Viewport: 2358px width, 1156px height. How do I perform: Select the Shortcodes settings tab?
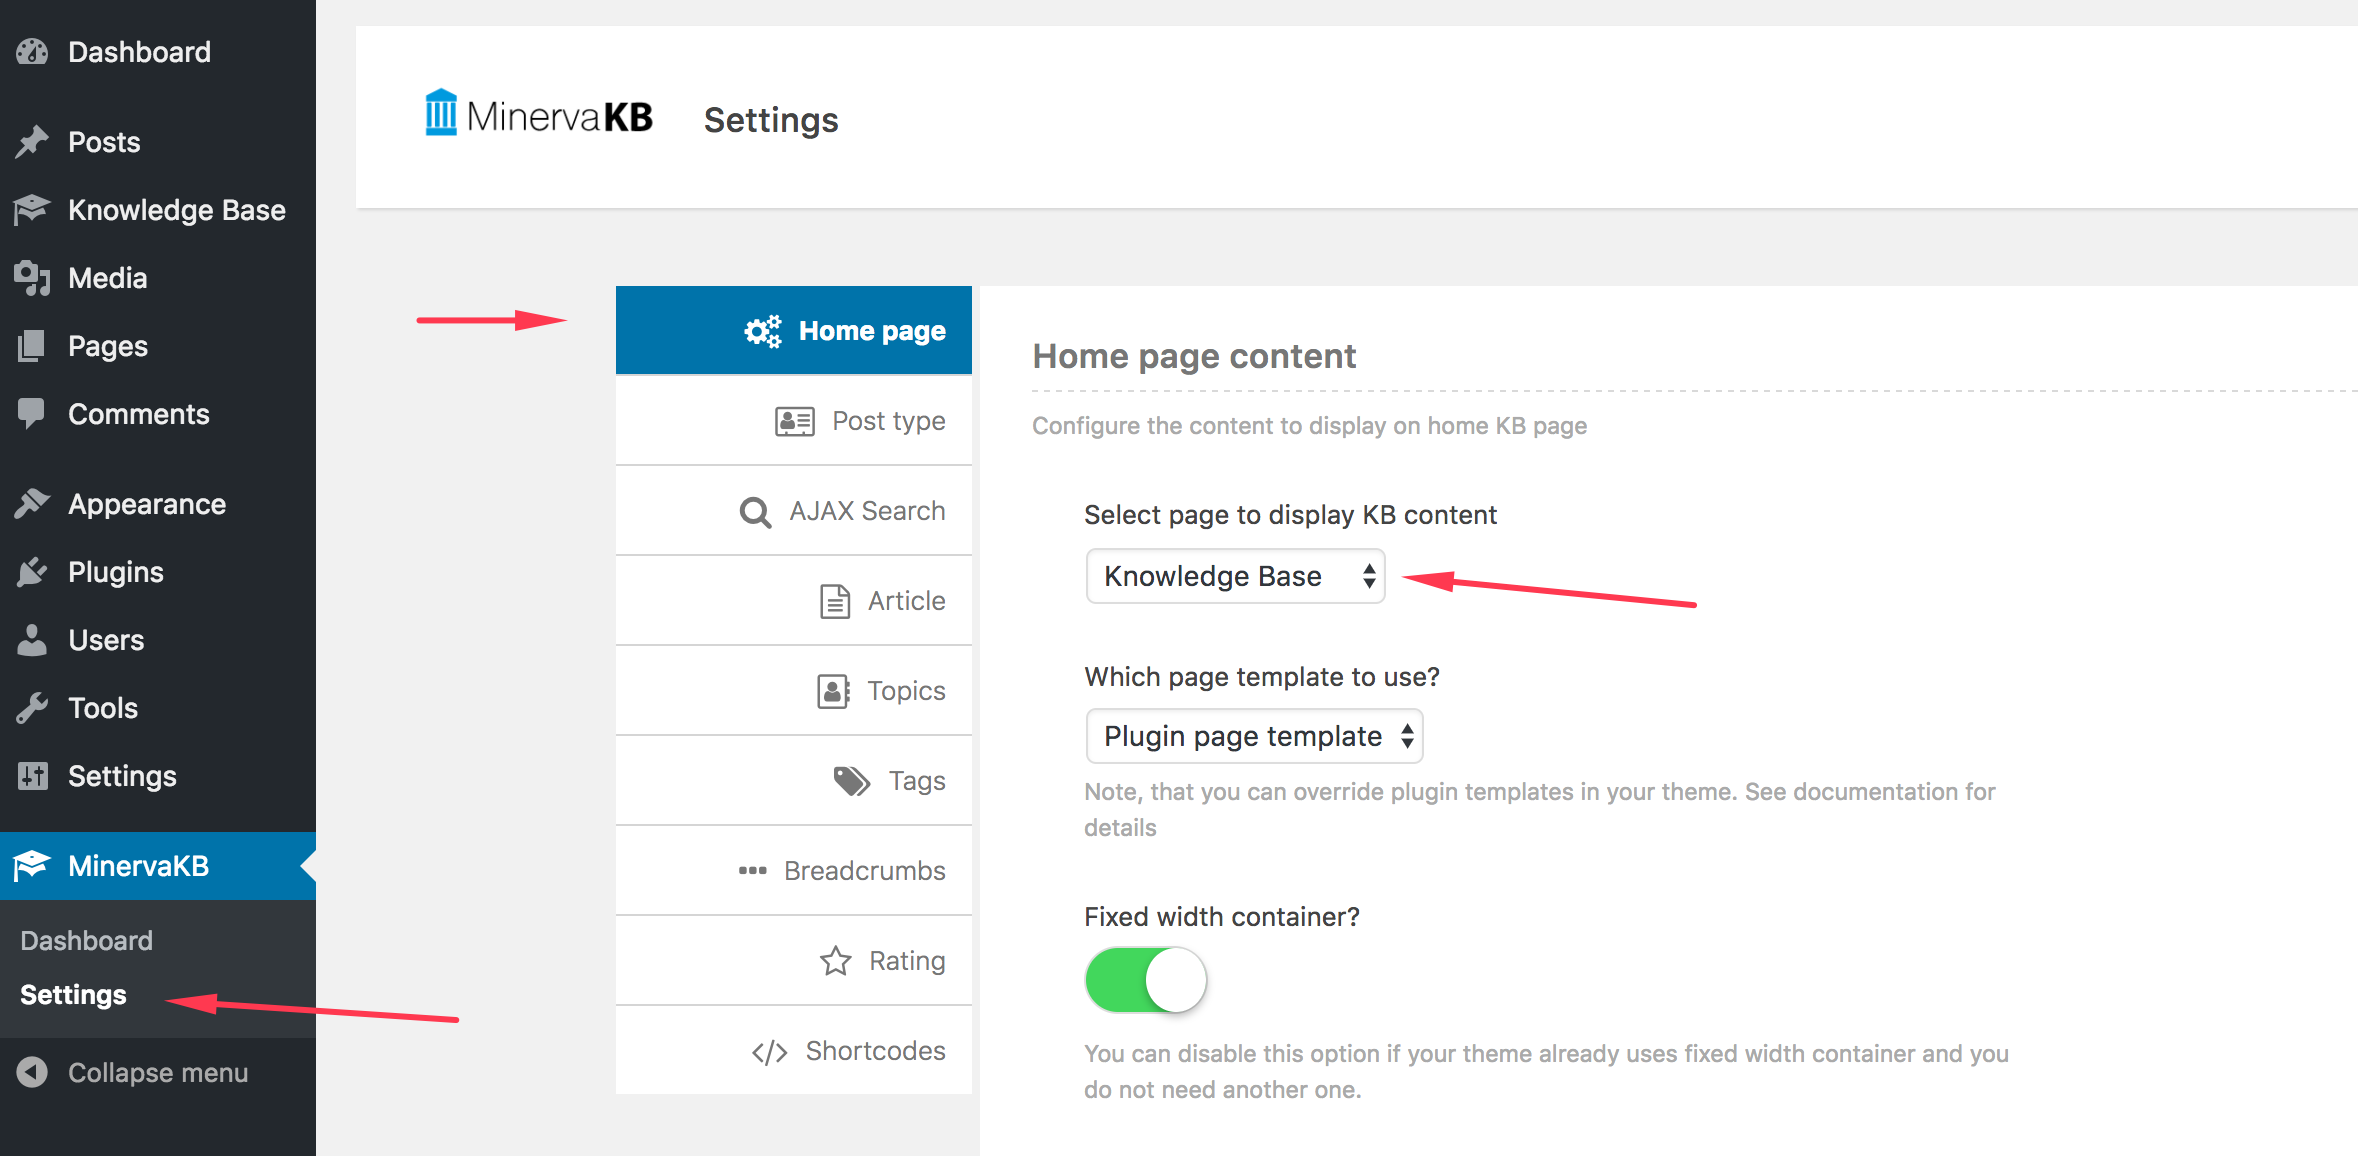(794, 1051)
